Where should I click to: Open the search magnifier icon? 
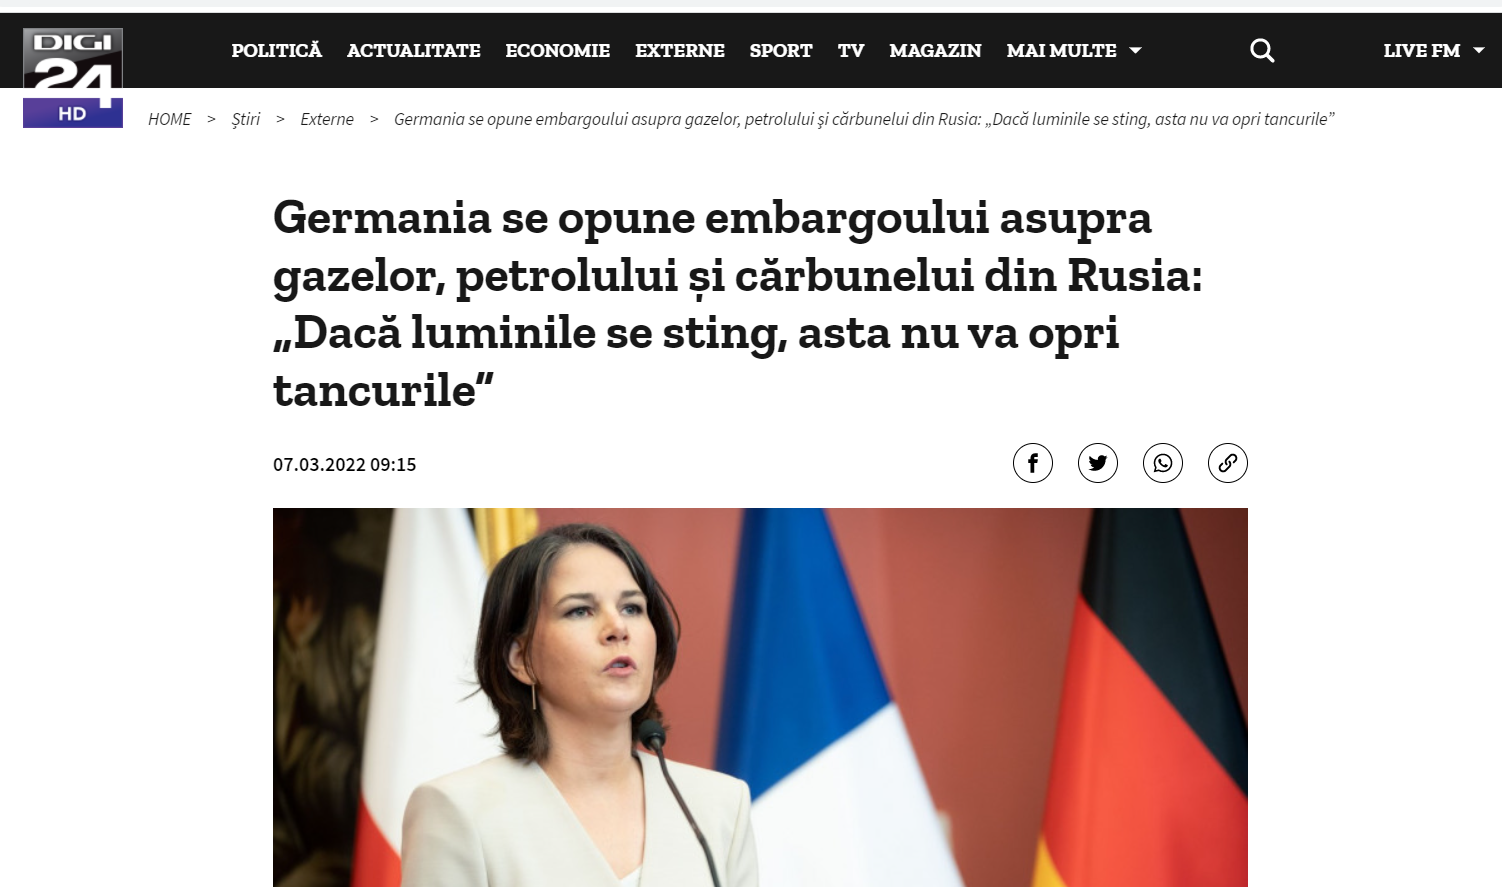click(1262, 50)
